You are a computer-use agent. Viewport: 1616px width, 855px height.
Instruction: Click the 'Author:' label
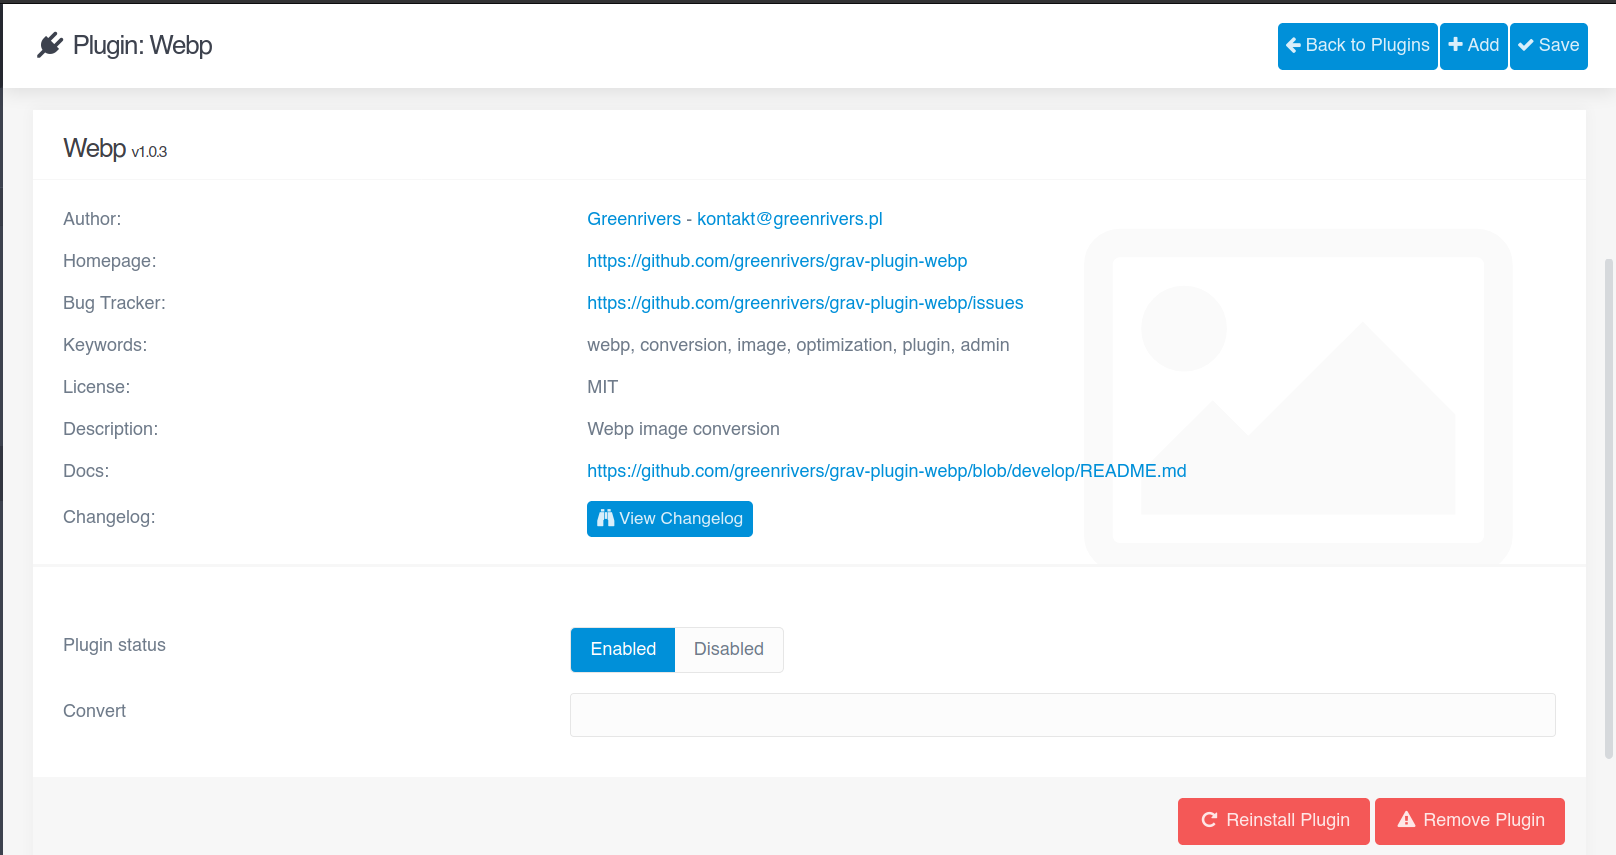[x=92, y=219]
